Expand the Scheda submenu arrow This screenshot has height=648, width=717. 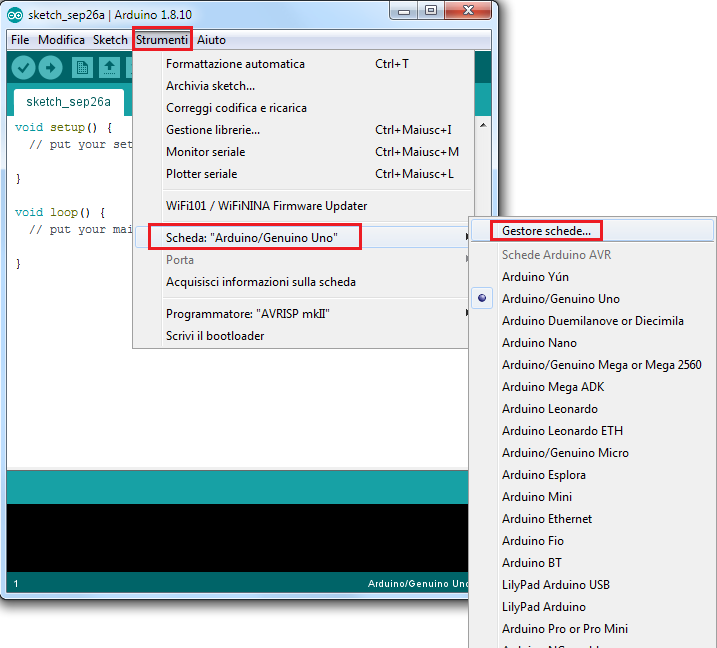[466, 237]
